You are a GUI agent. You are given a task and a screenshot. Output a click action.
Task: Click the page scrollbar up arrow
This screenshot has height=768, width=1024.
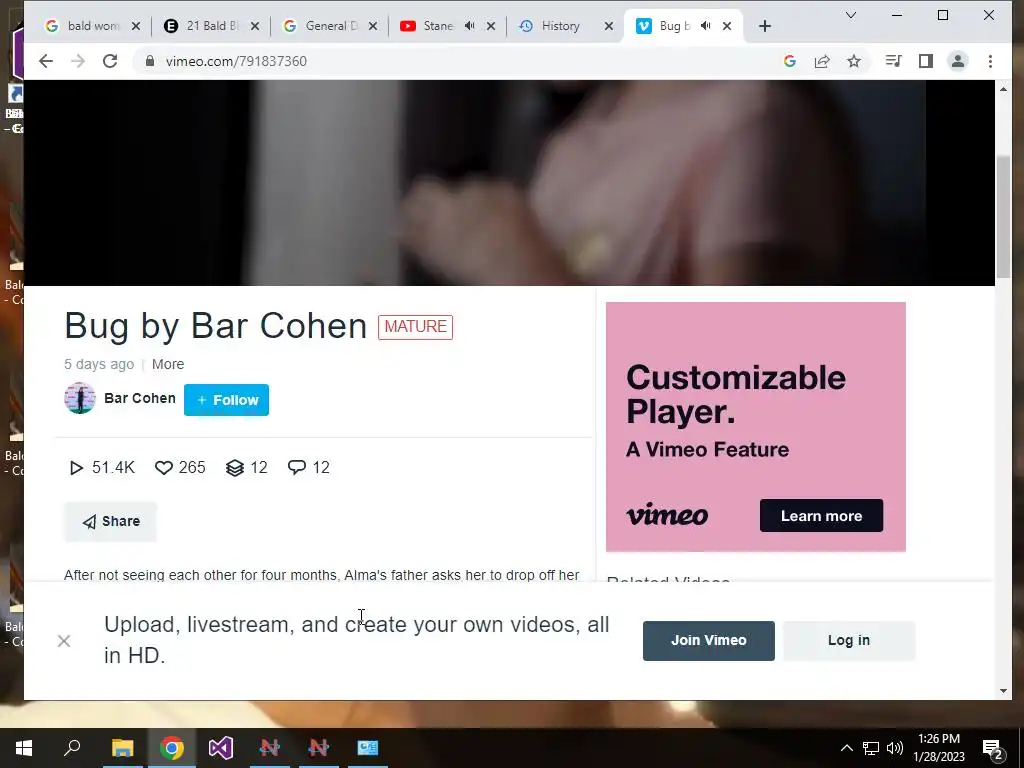(1003, 88)
